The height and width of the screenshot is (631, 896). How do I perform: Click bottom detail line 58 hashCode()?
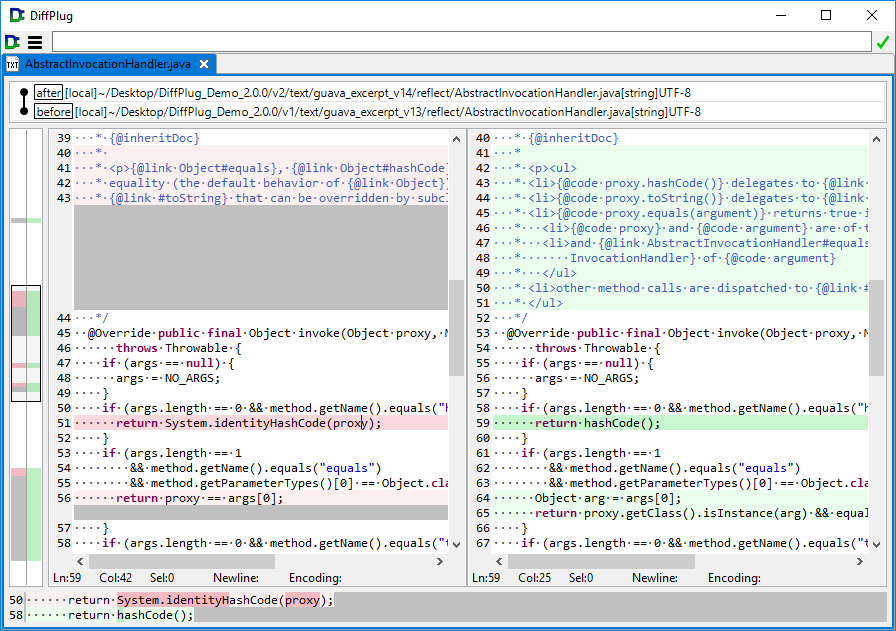click(x=155, y=615)
